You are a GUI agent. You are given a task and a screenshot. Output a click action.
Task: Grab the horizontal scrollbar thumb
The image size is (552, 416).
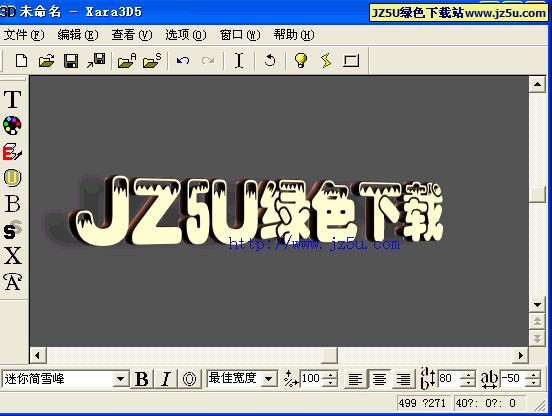click(330, 355)
